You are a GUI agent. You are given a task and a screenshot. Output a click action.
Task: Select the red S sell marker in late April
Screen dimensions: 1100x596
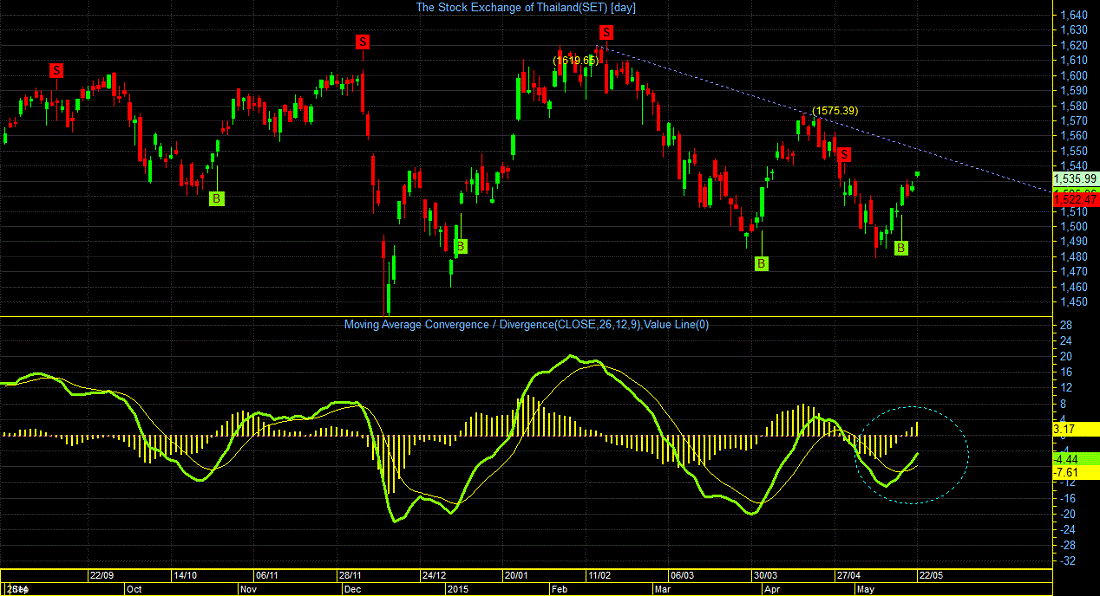click(x=844, y=154)
